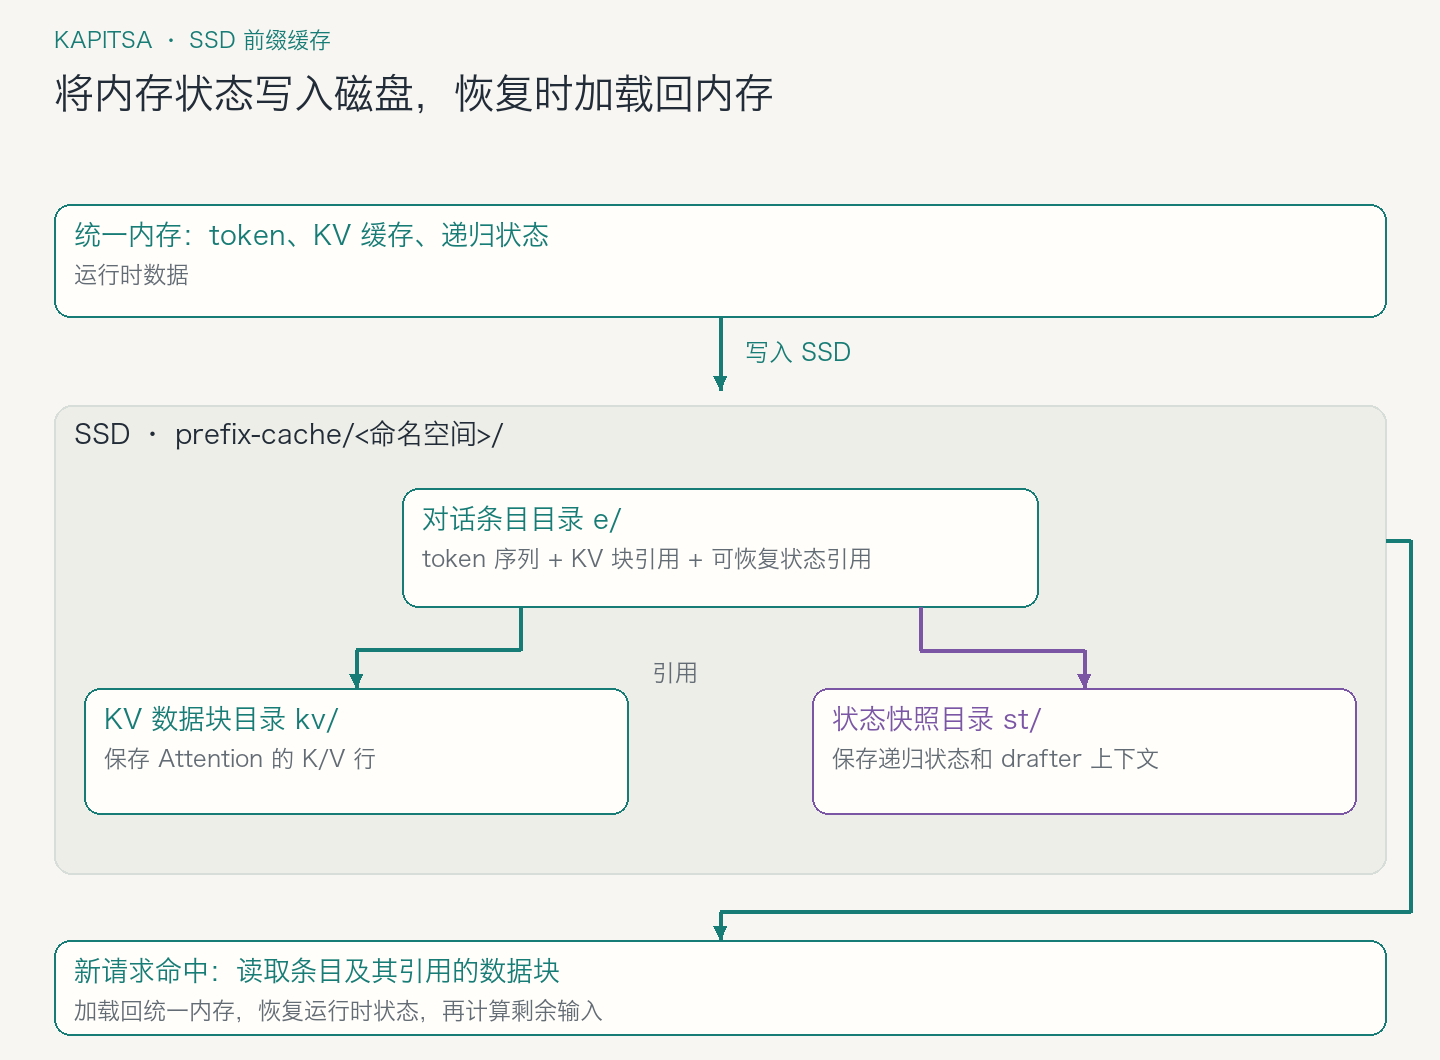Click the heading "KV 数据块目录 kv/"
Image resolution: width=1440 pixels, height=1060 pixels.
(x=221, y=719)
